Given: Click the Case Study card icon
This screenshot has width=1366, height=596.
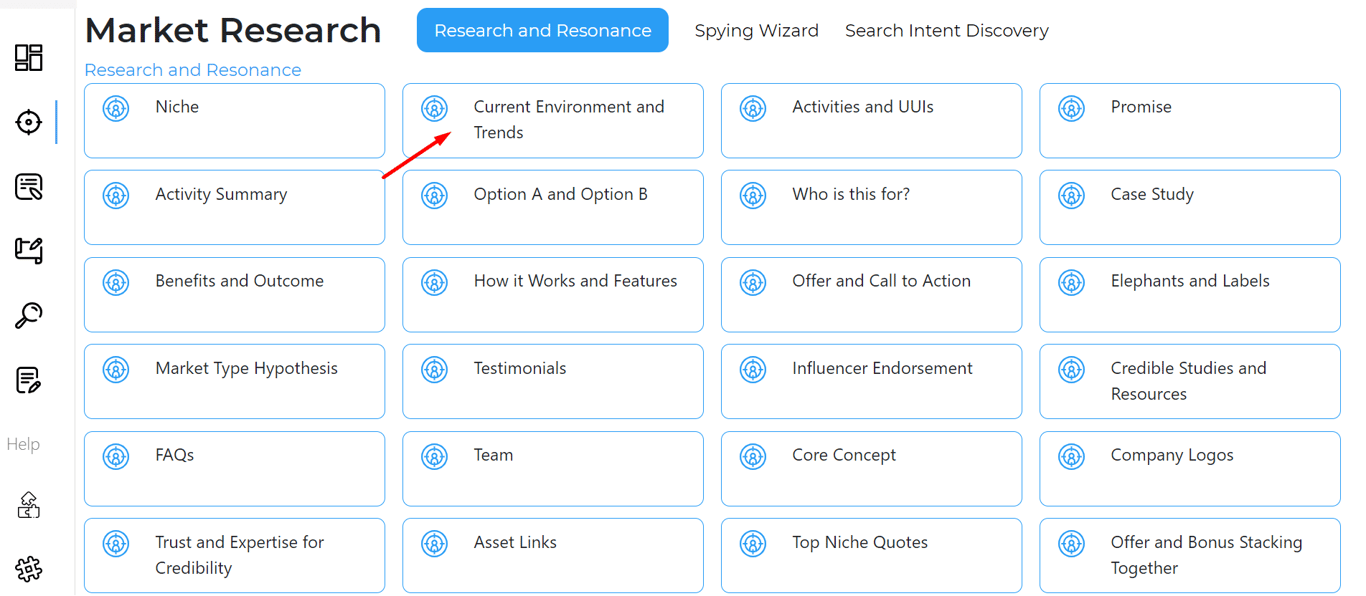Looking at the screenshot, I should (x=1072, y=195).
